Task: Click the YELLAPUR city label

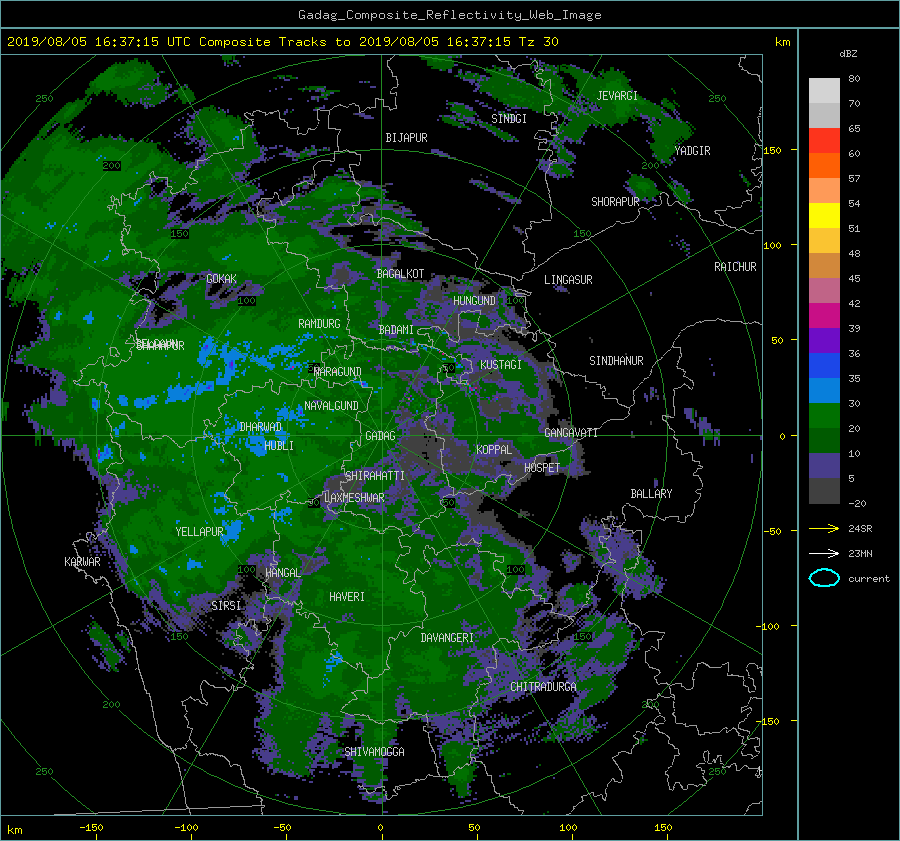Action: tap(199, 532)
